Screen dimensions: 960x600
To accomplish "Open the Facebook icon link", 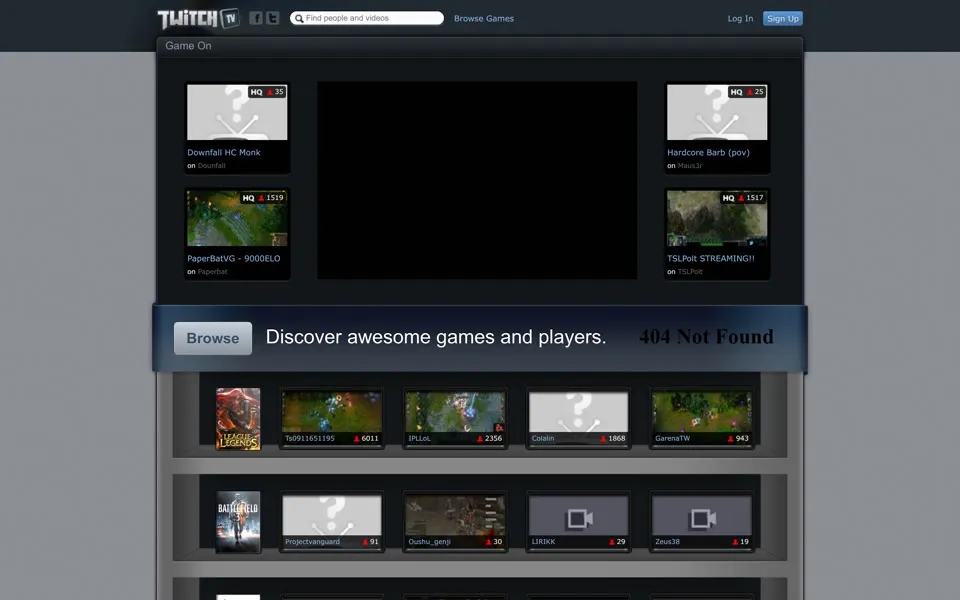I will (256, 18).
